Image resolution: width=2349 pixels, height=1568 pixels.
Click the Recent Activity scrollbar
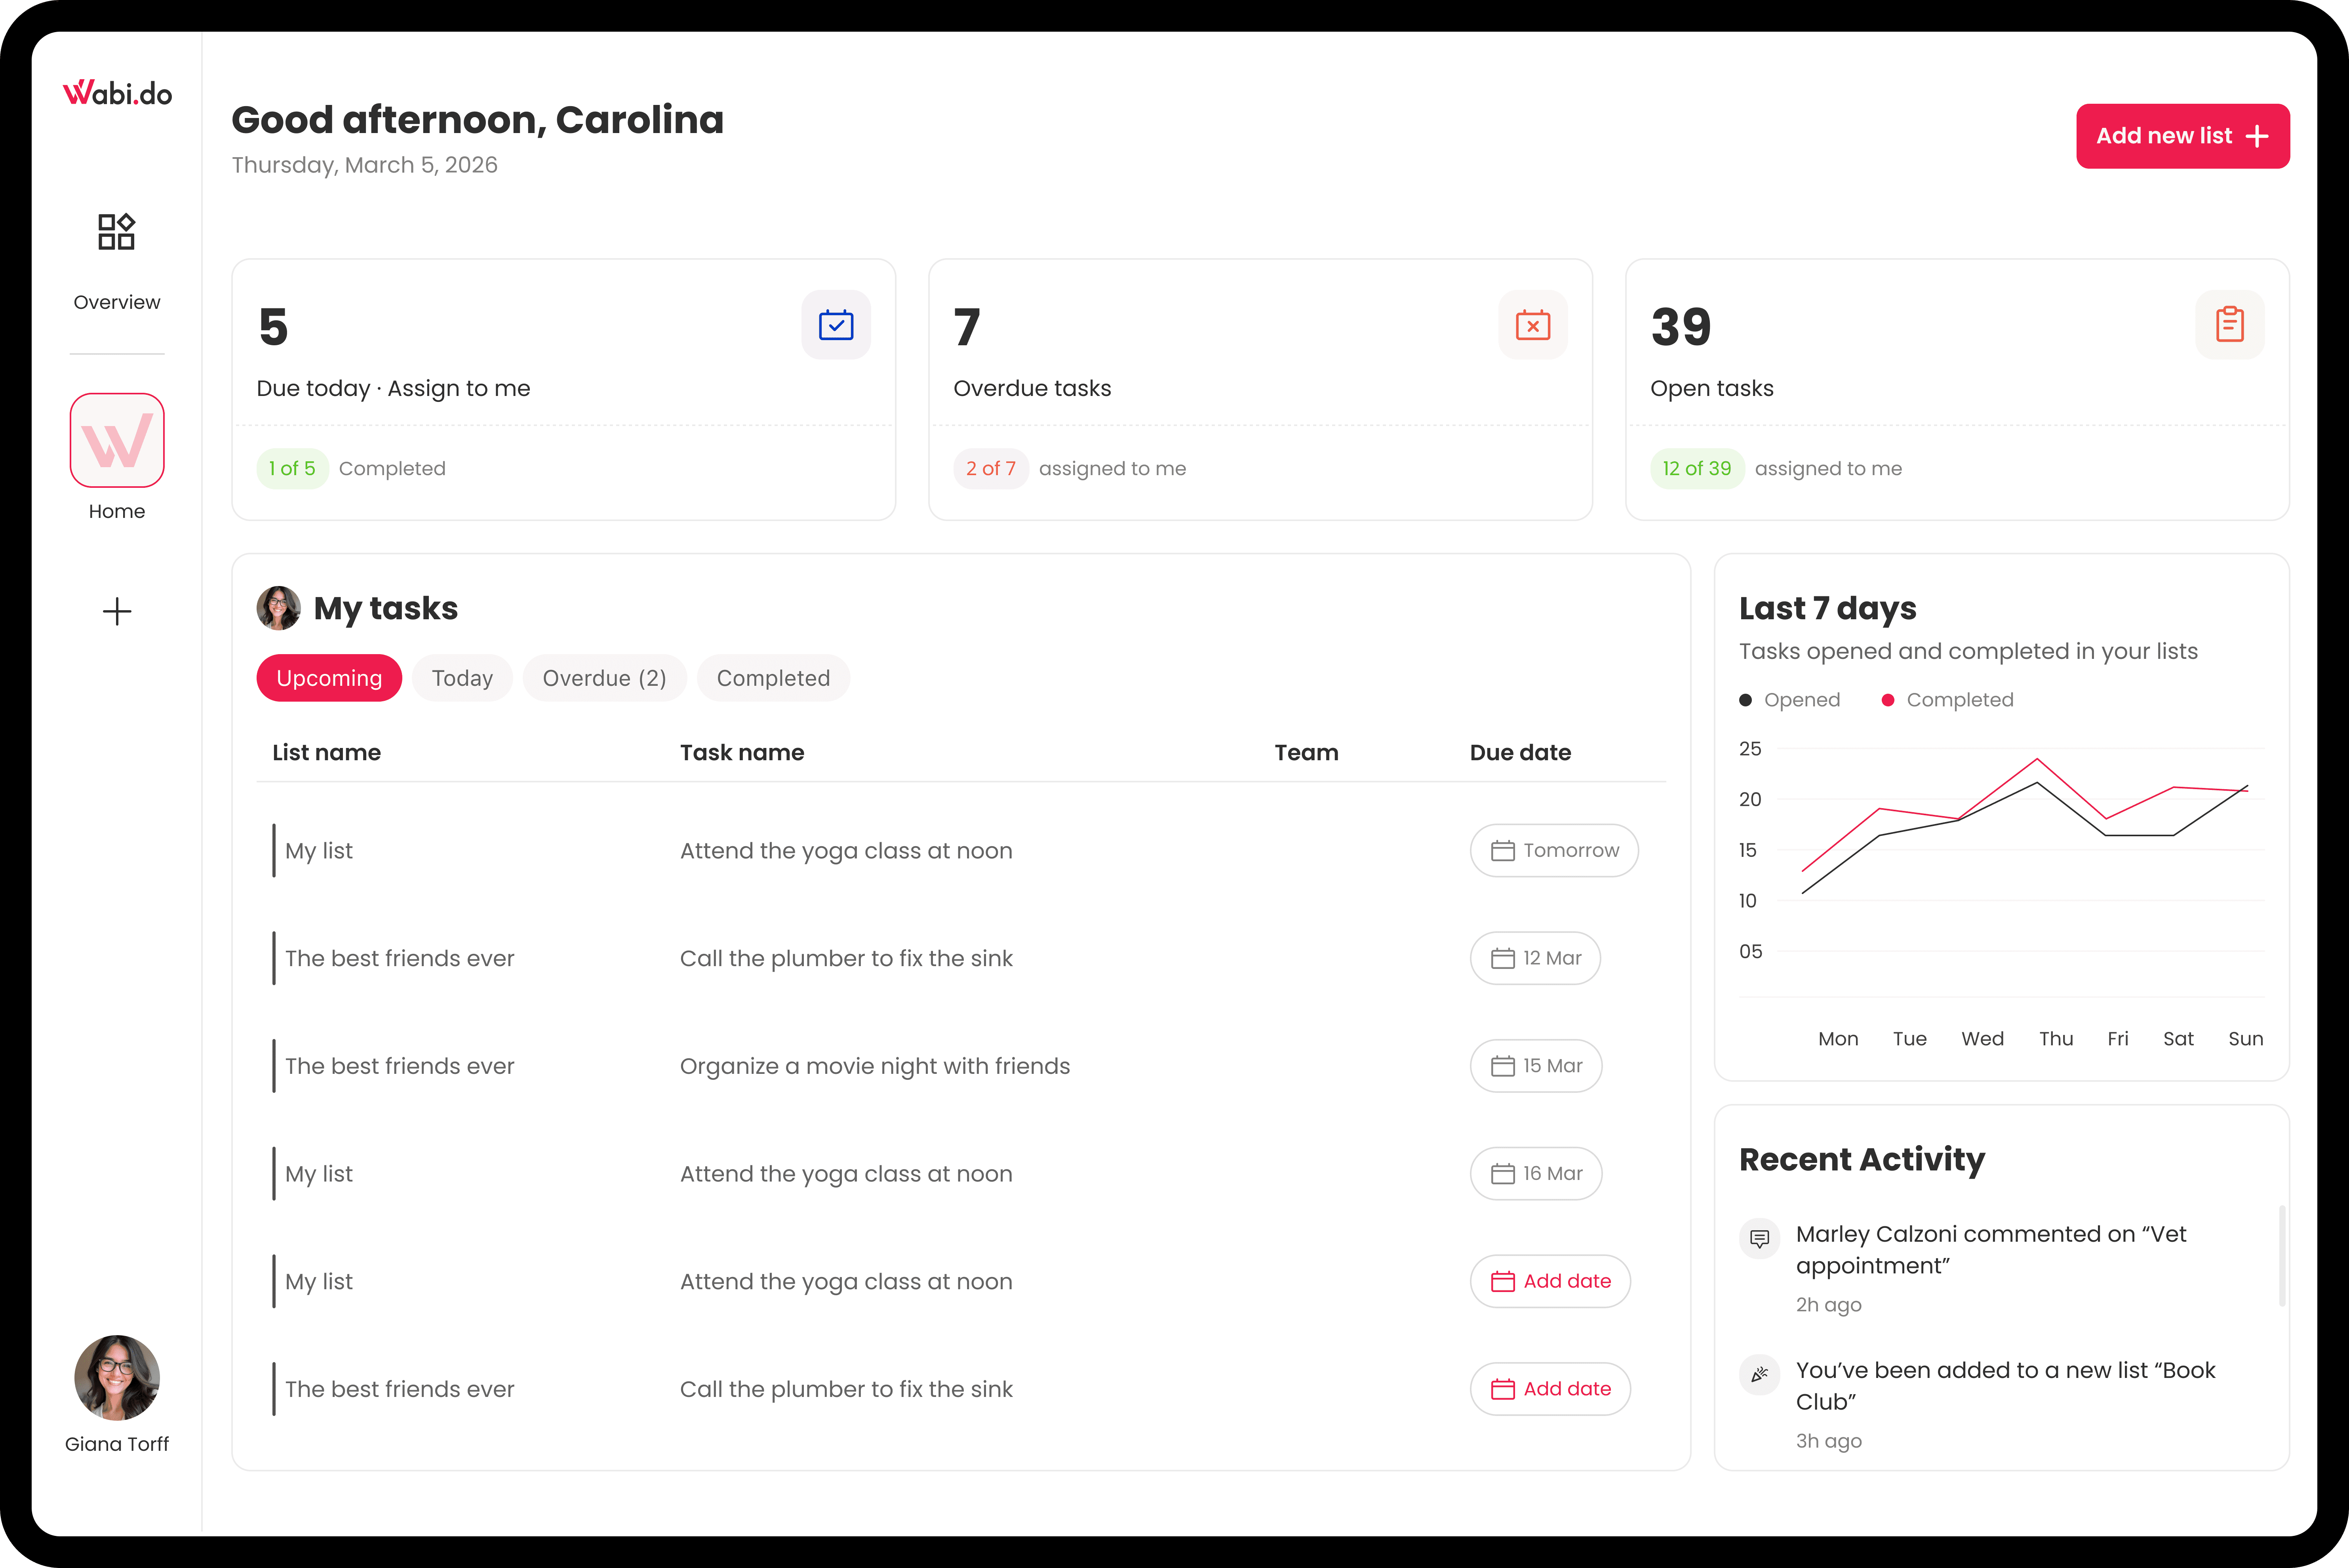pyautogui.click(x=2282, y=1256)
